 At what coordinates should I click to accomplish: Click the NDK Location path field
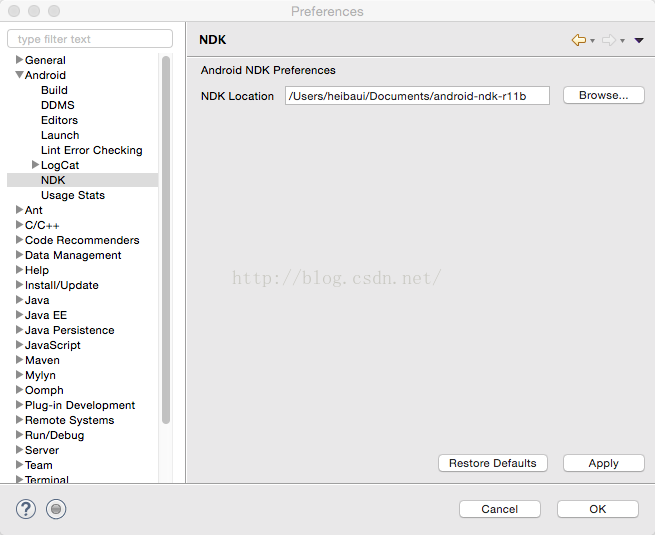pyautogui.click(x=417, y=96)
